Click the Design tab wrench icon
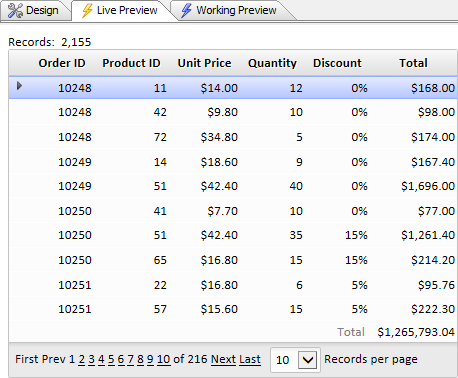 [x=15, y=10]
